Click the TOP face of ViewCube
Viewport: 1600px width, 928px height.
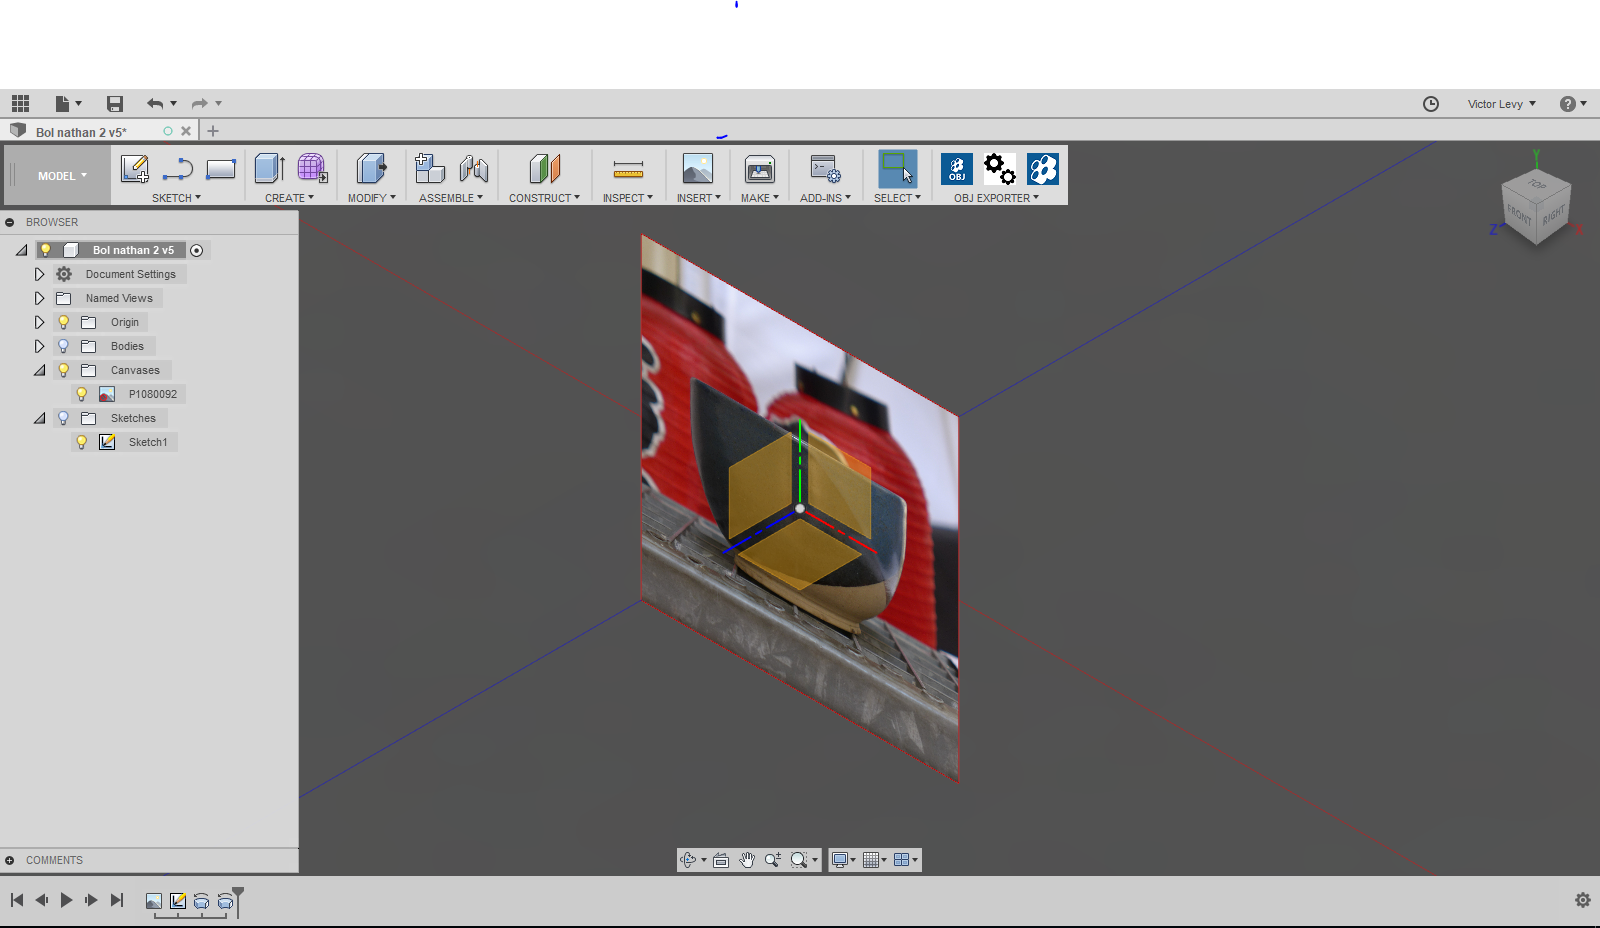(x=1537, y=184)
